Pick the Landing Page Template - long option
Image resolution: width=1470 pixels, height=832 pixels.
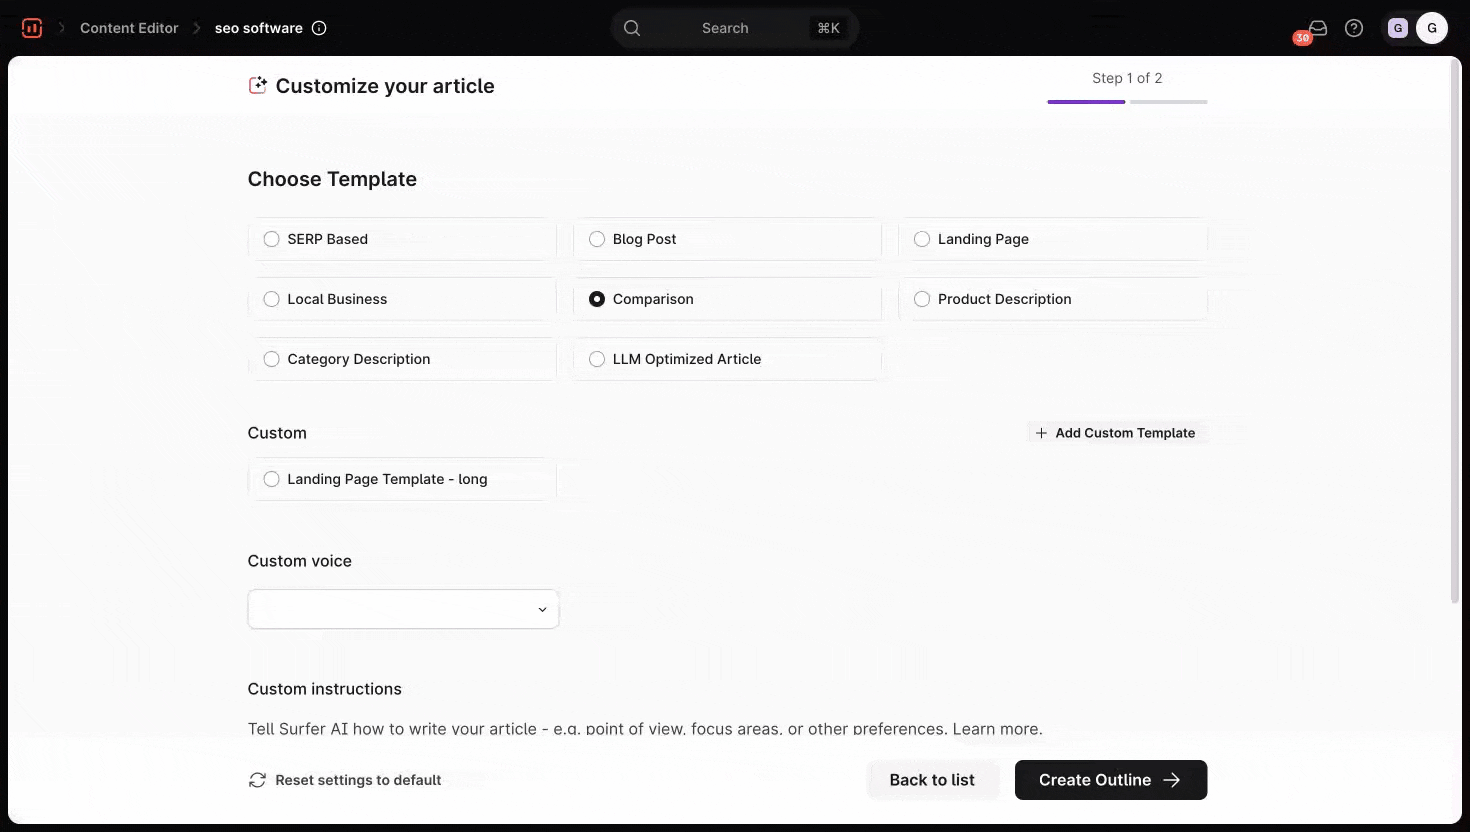(272, 479)
